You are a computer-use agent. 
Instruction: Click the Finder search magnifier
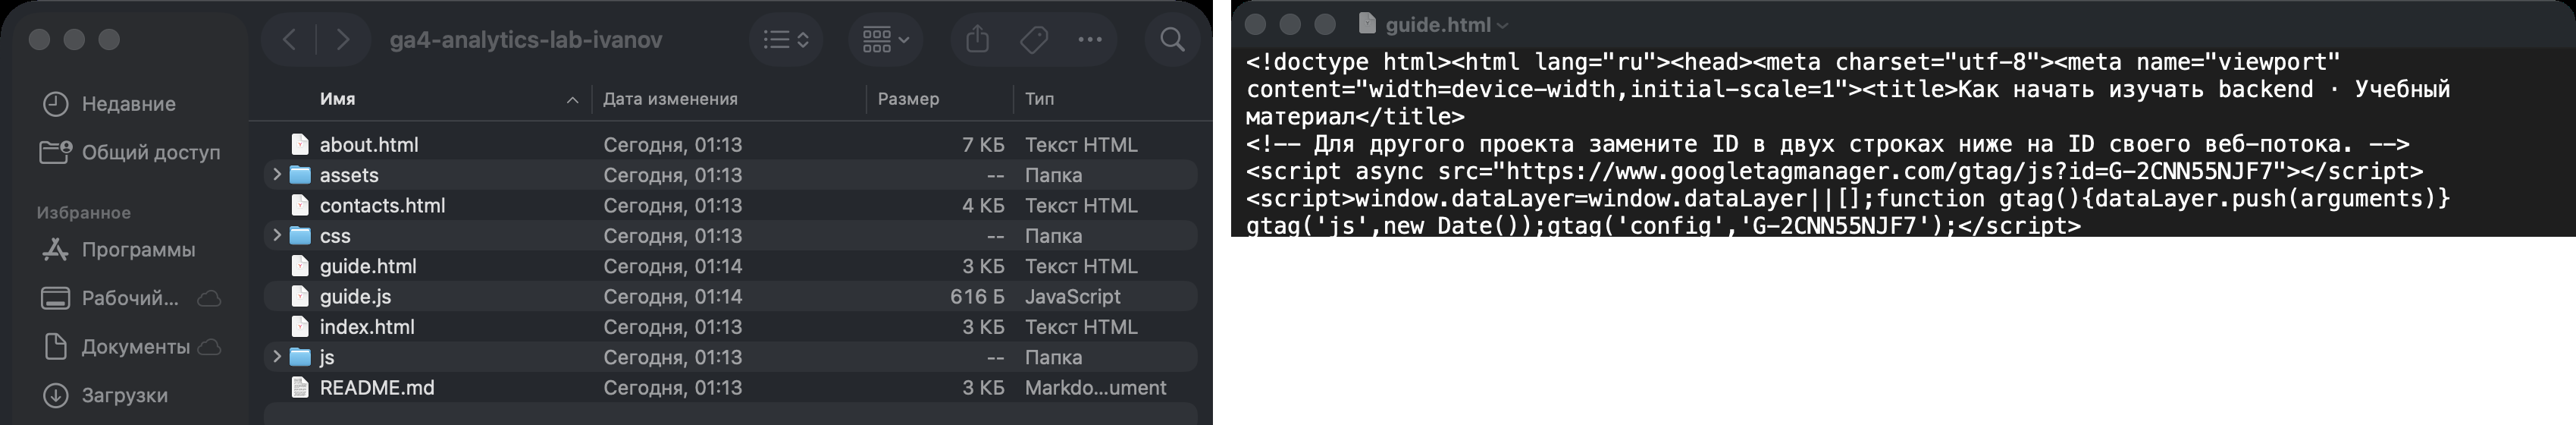point(1173,40)
